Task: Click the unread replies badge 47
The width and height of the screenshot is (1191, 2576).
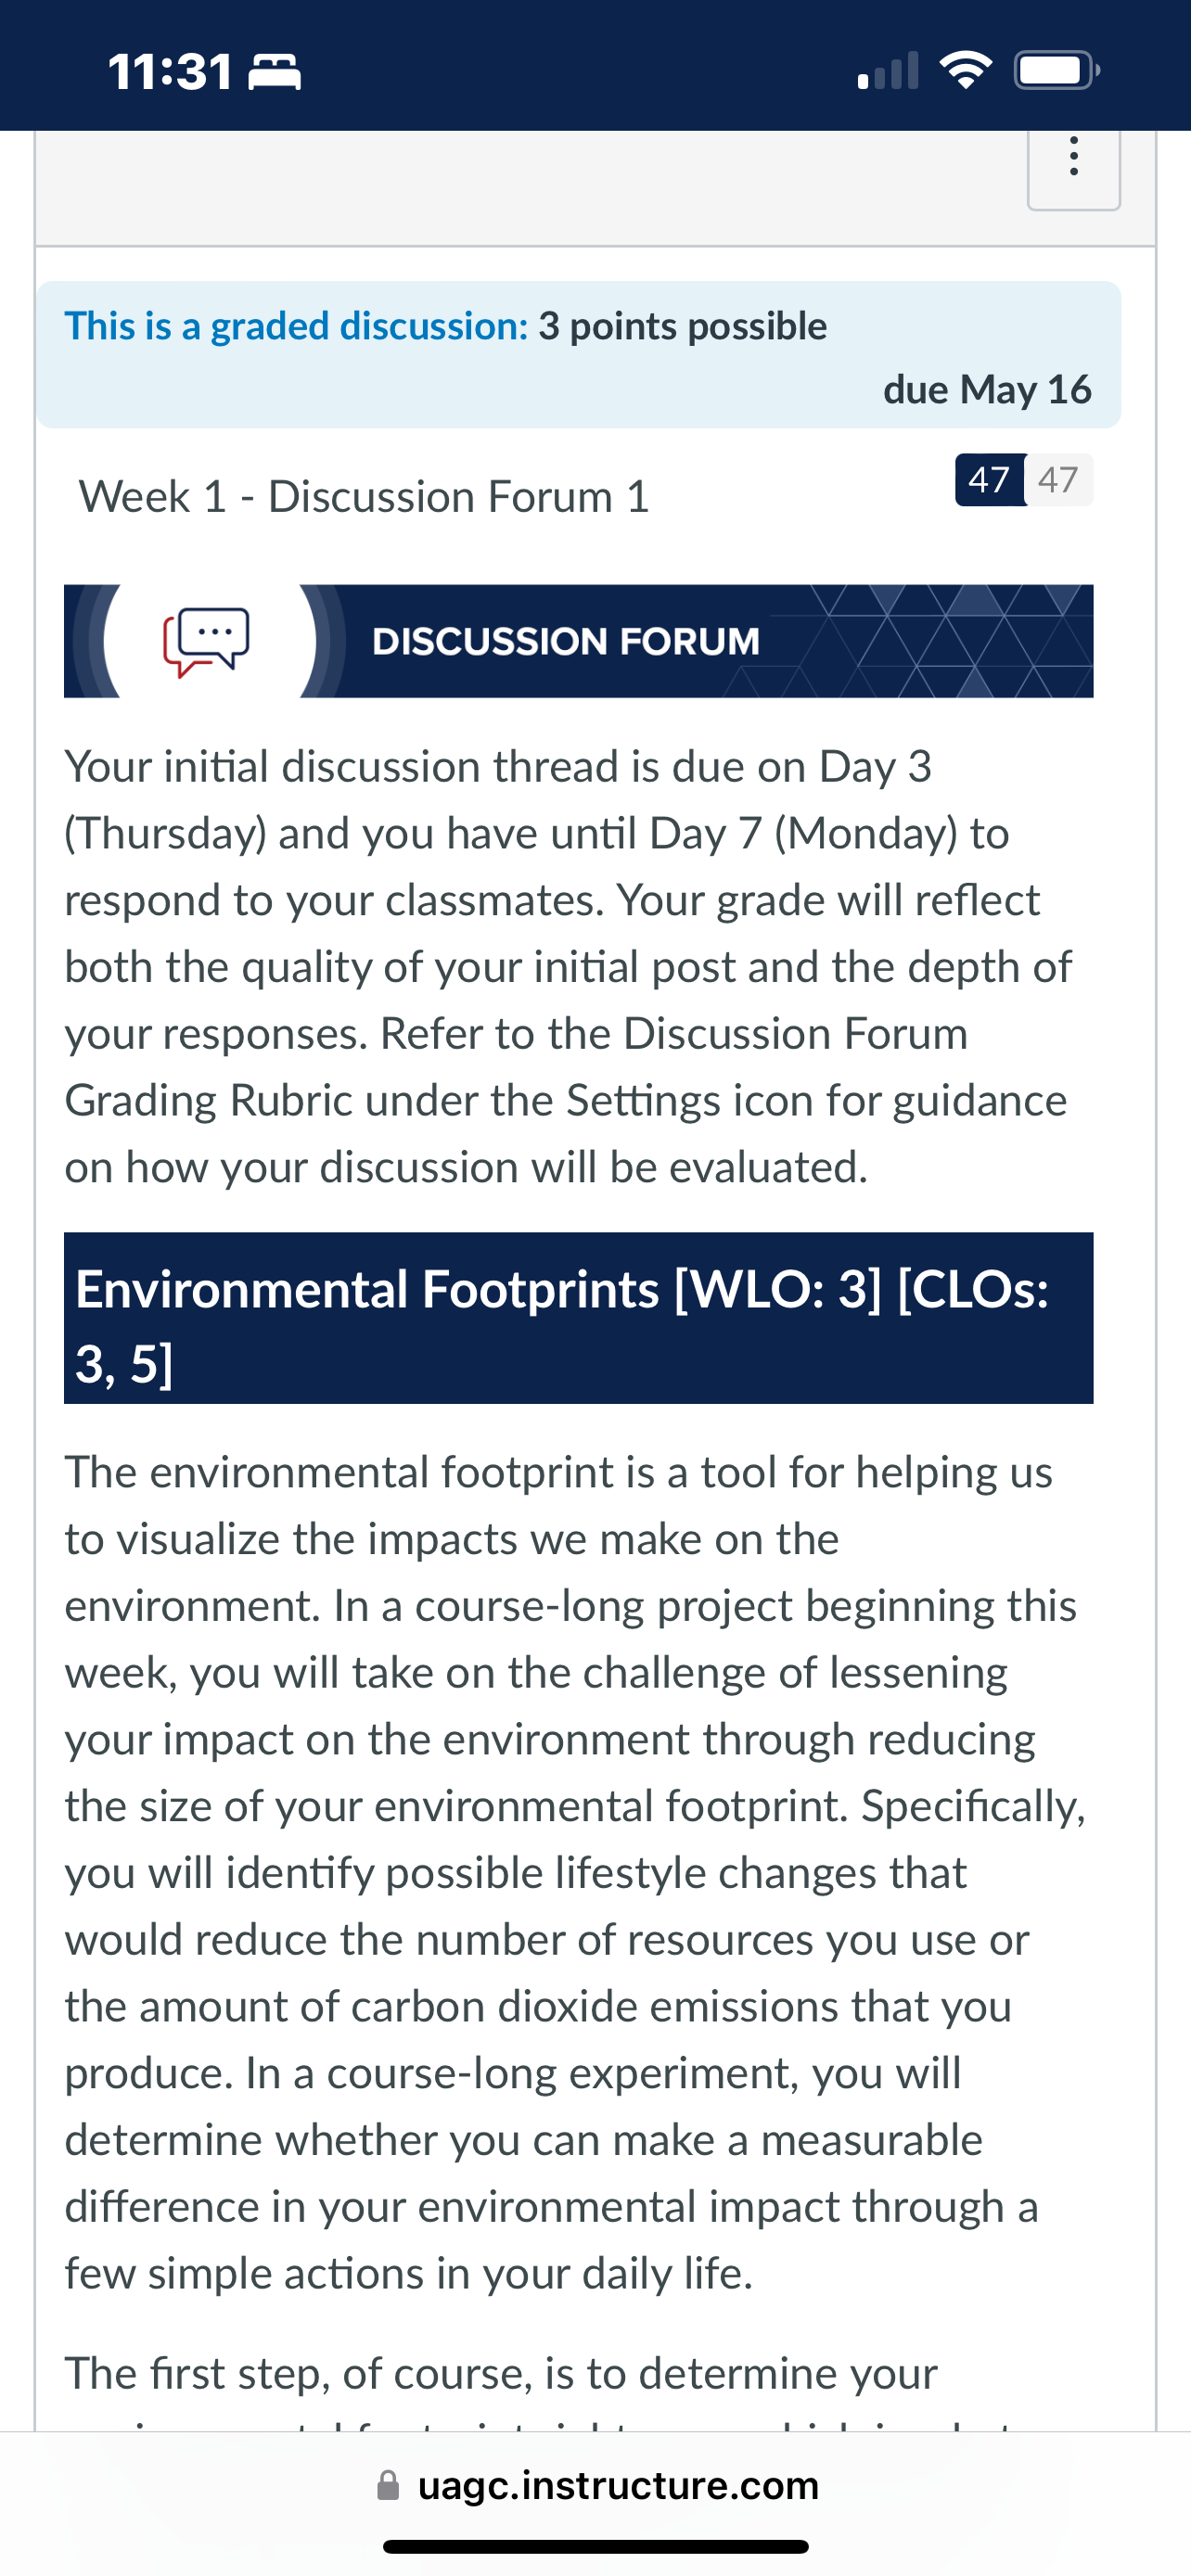Action: pos(989,480)
